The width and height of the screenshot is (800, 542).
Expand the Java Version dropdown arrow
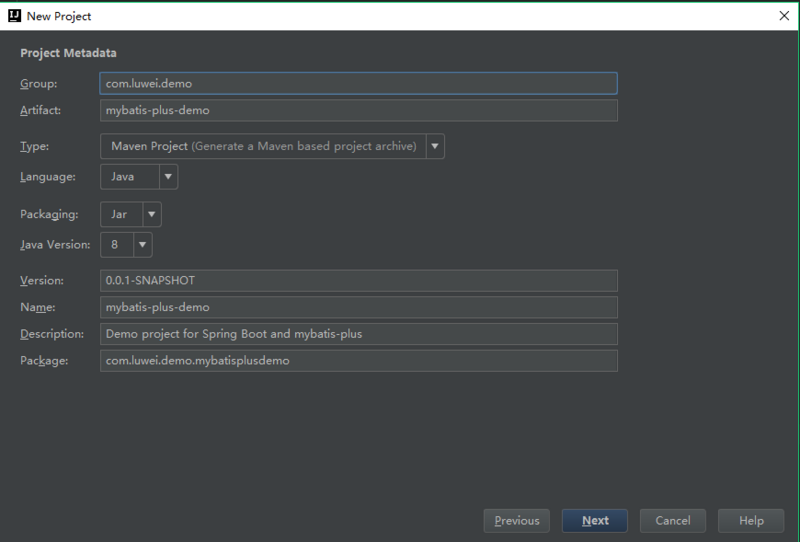pyautogui.click(x=143, y=244)
